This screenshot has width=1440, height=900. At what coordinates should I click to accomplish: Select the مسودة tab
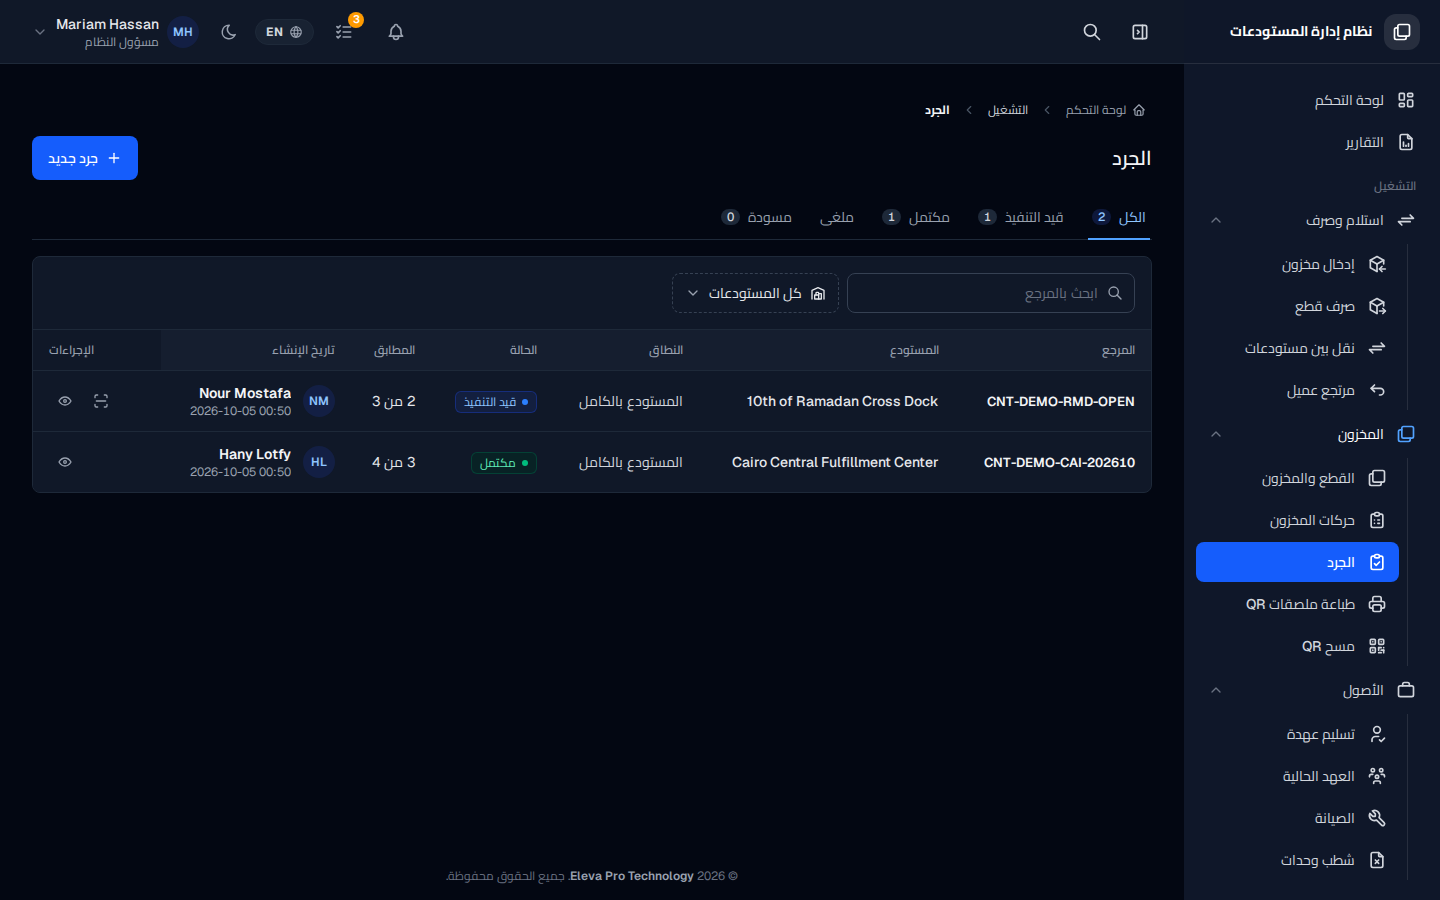[757, 217]
